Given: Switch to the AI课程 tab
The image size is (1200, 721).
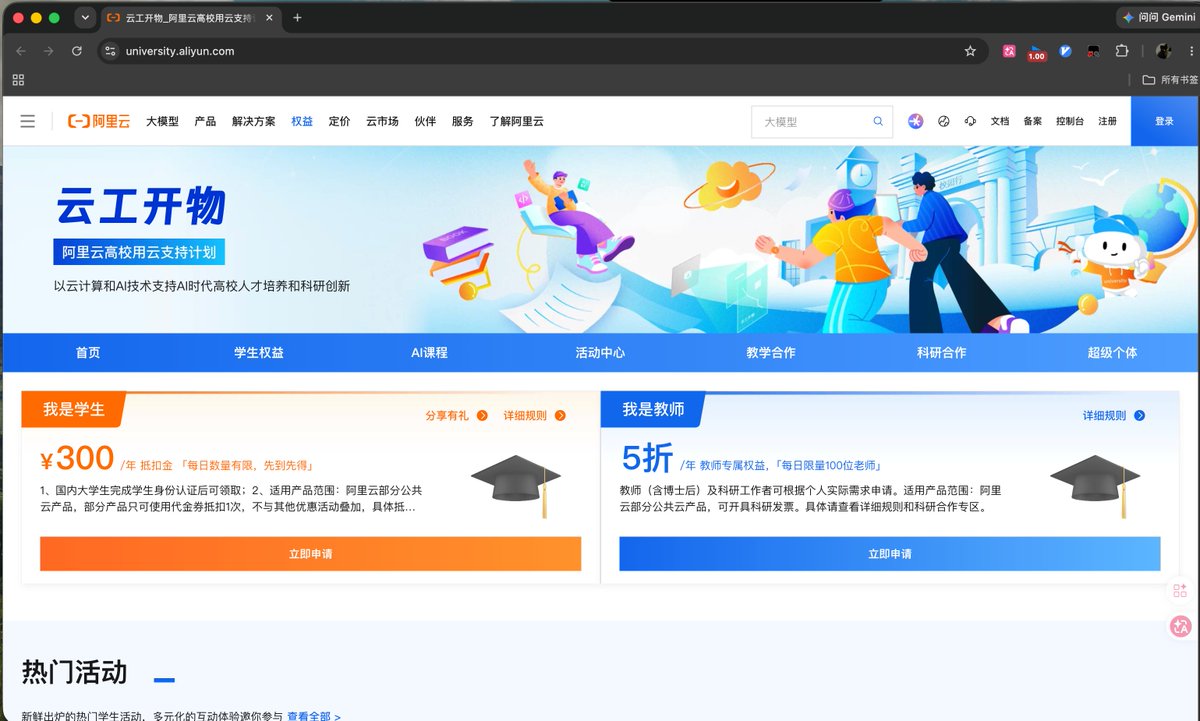Looking at the screenshot, I should click(x=429, y=353).
